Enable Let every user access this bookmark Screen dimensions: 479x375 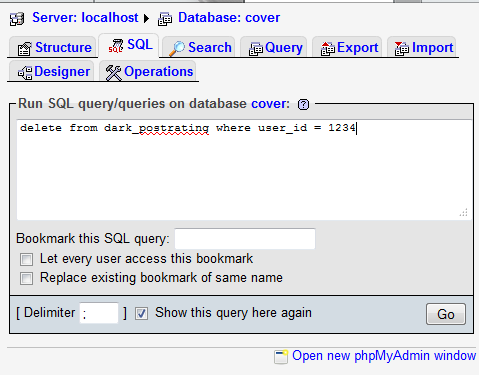click(x=26, y=259)
